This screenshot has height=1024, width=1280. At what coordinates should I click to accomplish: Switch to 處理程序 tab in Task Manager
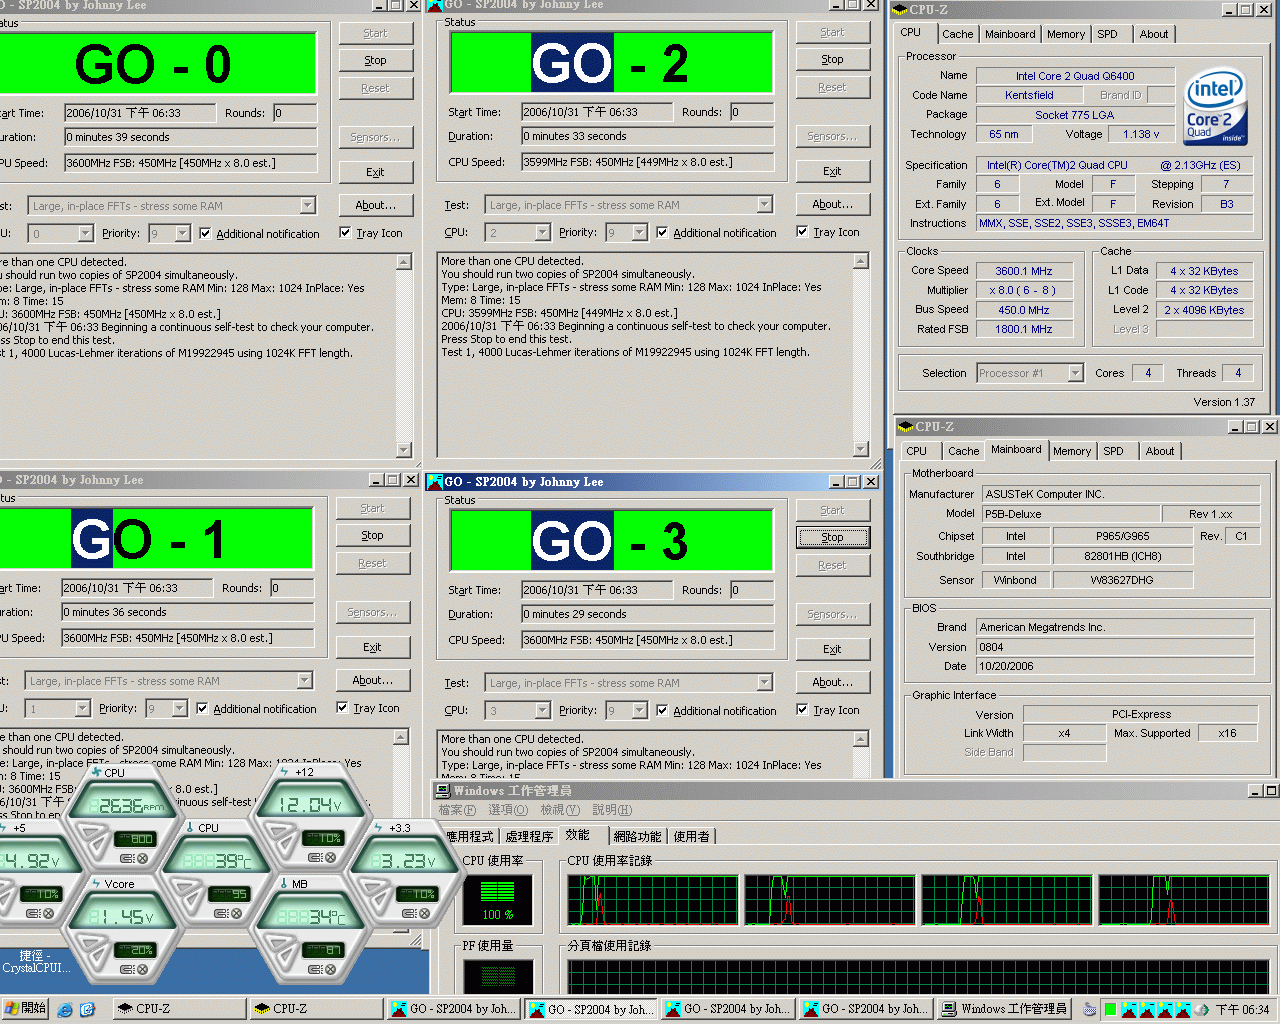pos(529,836)
